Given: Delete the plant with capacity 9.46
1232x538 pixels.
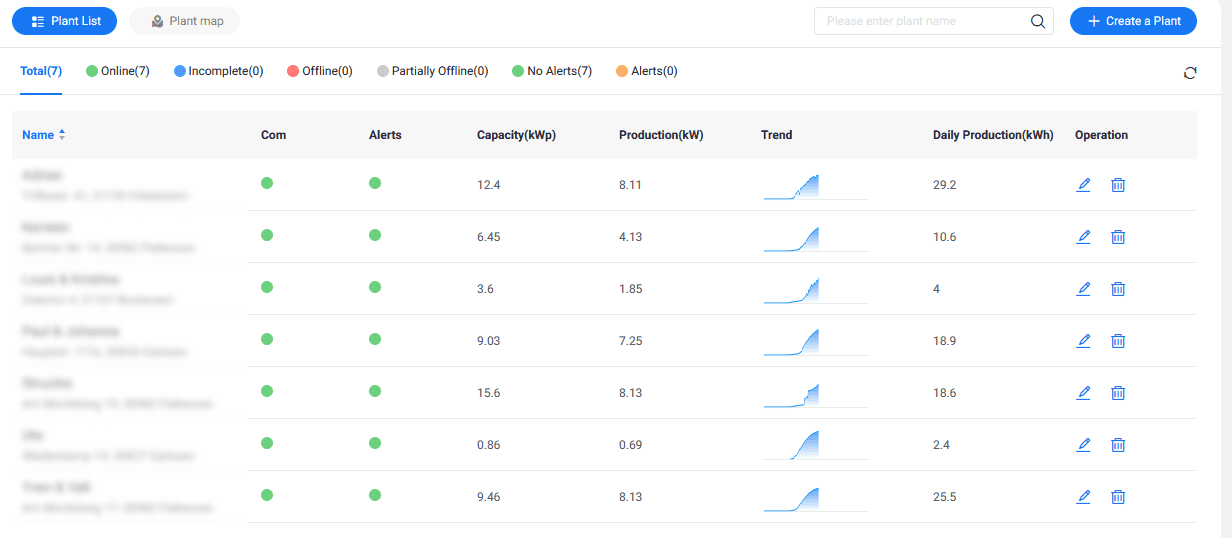Looking at the screenshot, I should pyautogui.click(x=1118, y=497).
